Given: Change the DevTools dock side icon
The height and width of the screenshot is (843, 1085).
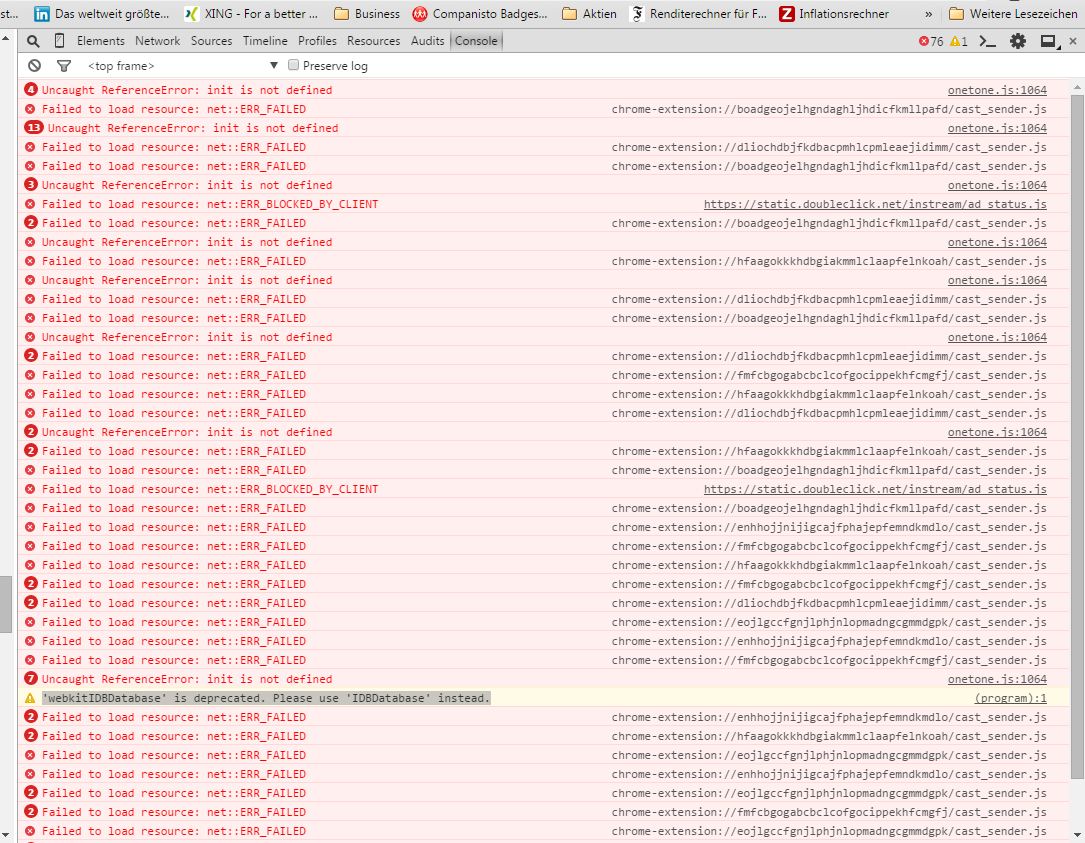Looking at the screenshot, I should 1050,42.
